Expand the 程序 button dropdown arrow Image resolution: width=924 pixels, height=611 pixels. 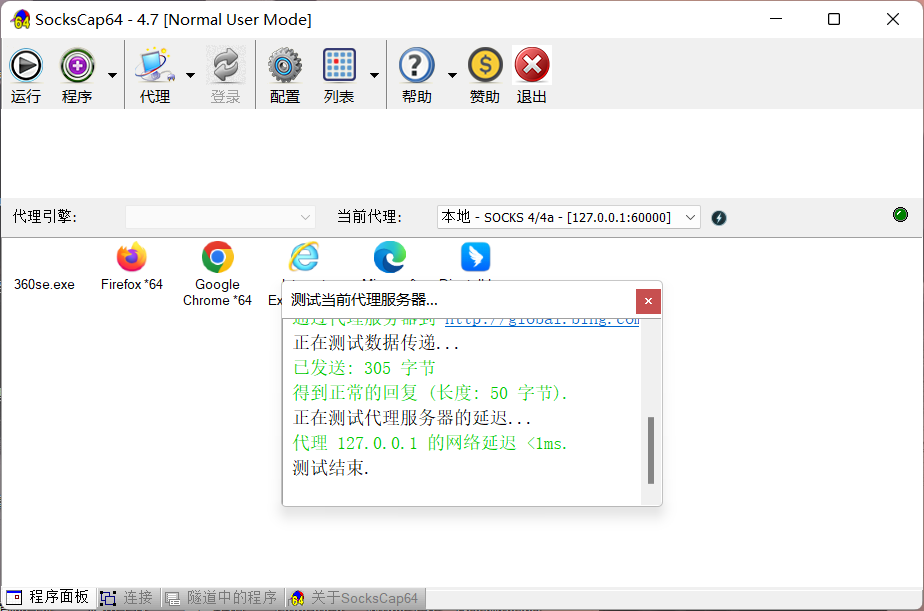click(111, 73)
